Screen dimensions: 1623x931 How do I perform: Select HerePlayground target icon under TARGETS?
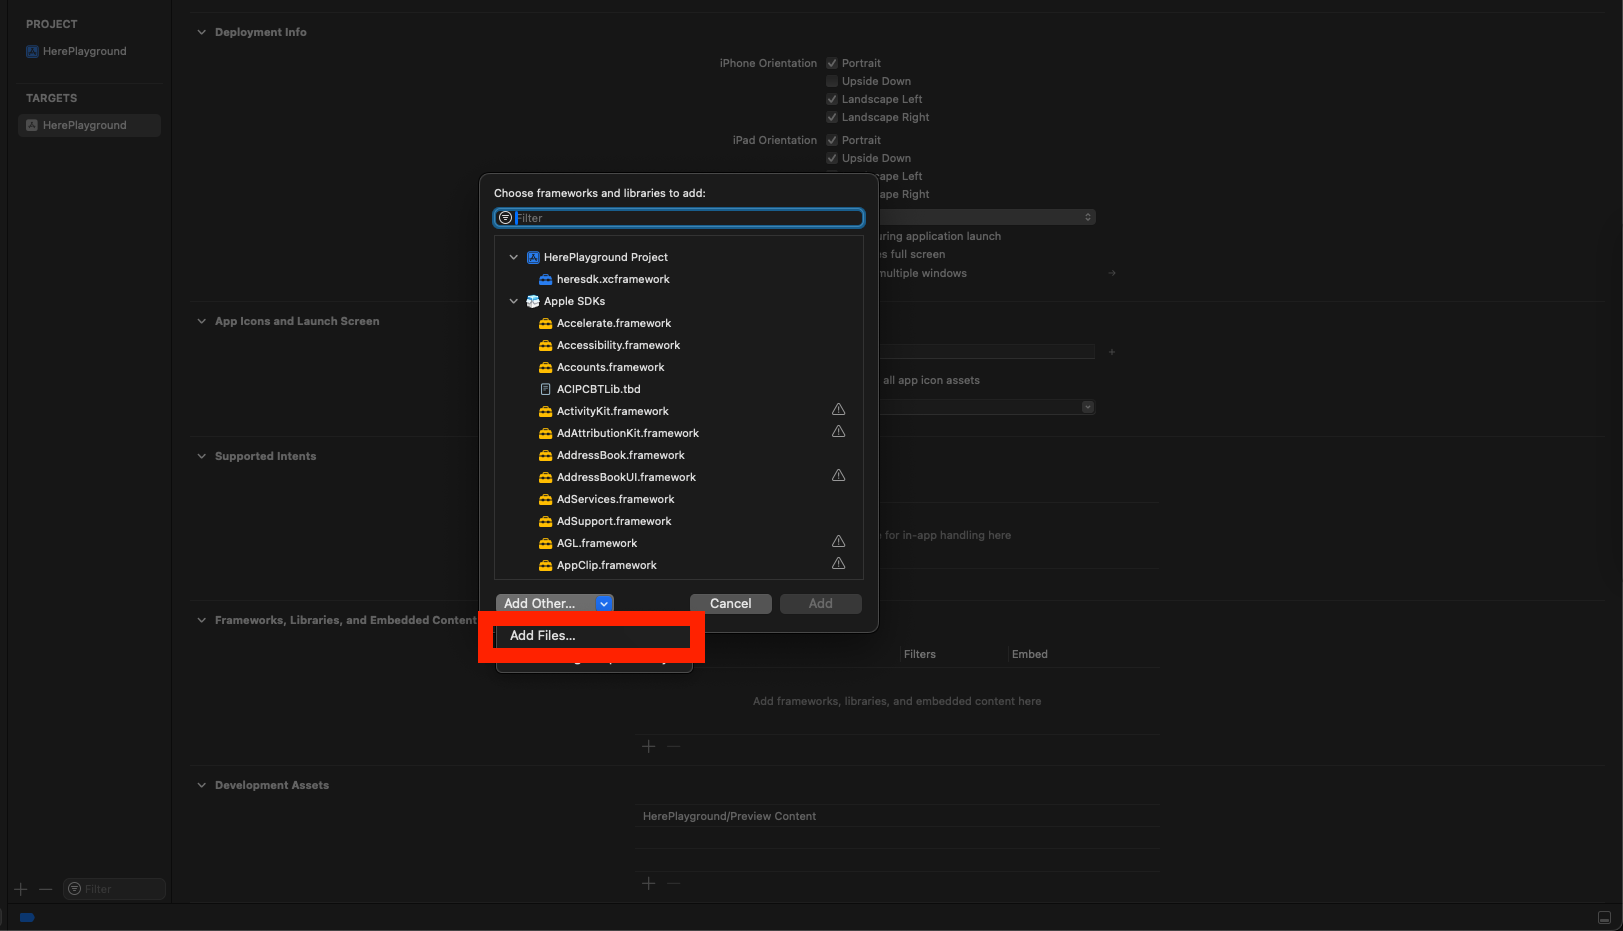click(32, 125)
